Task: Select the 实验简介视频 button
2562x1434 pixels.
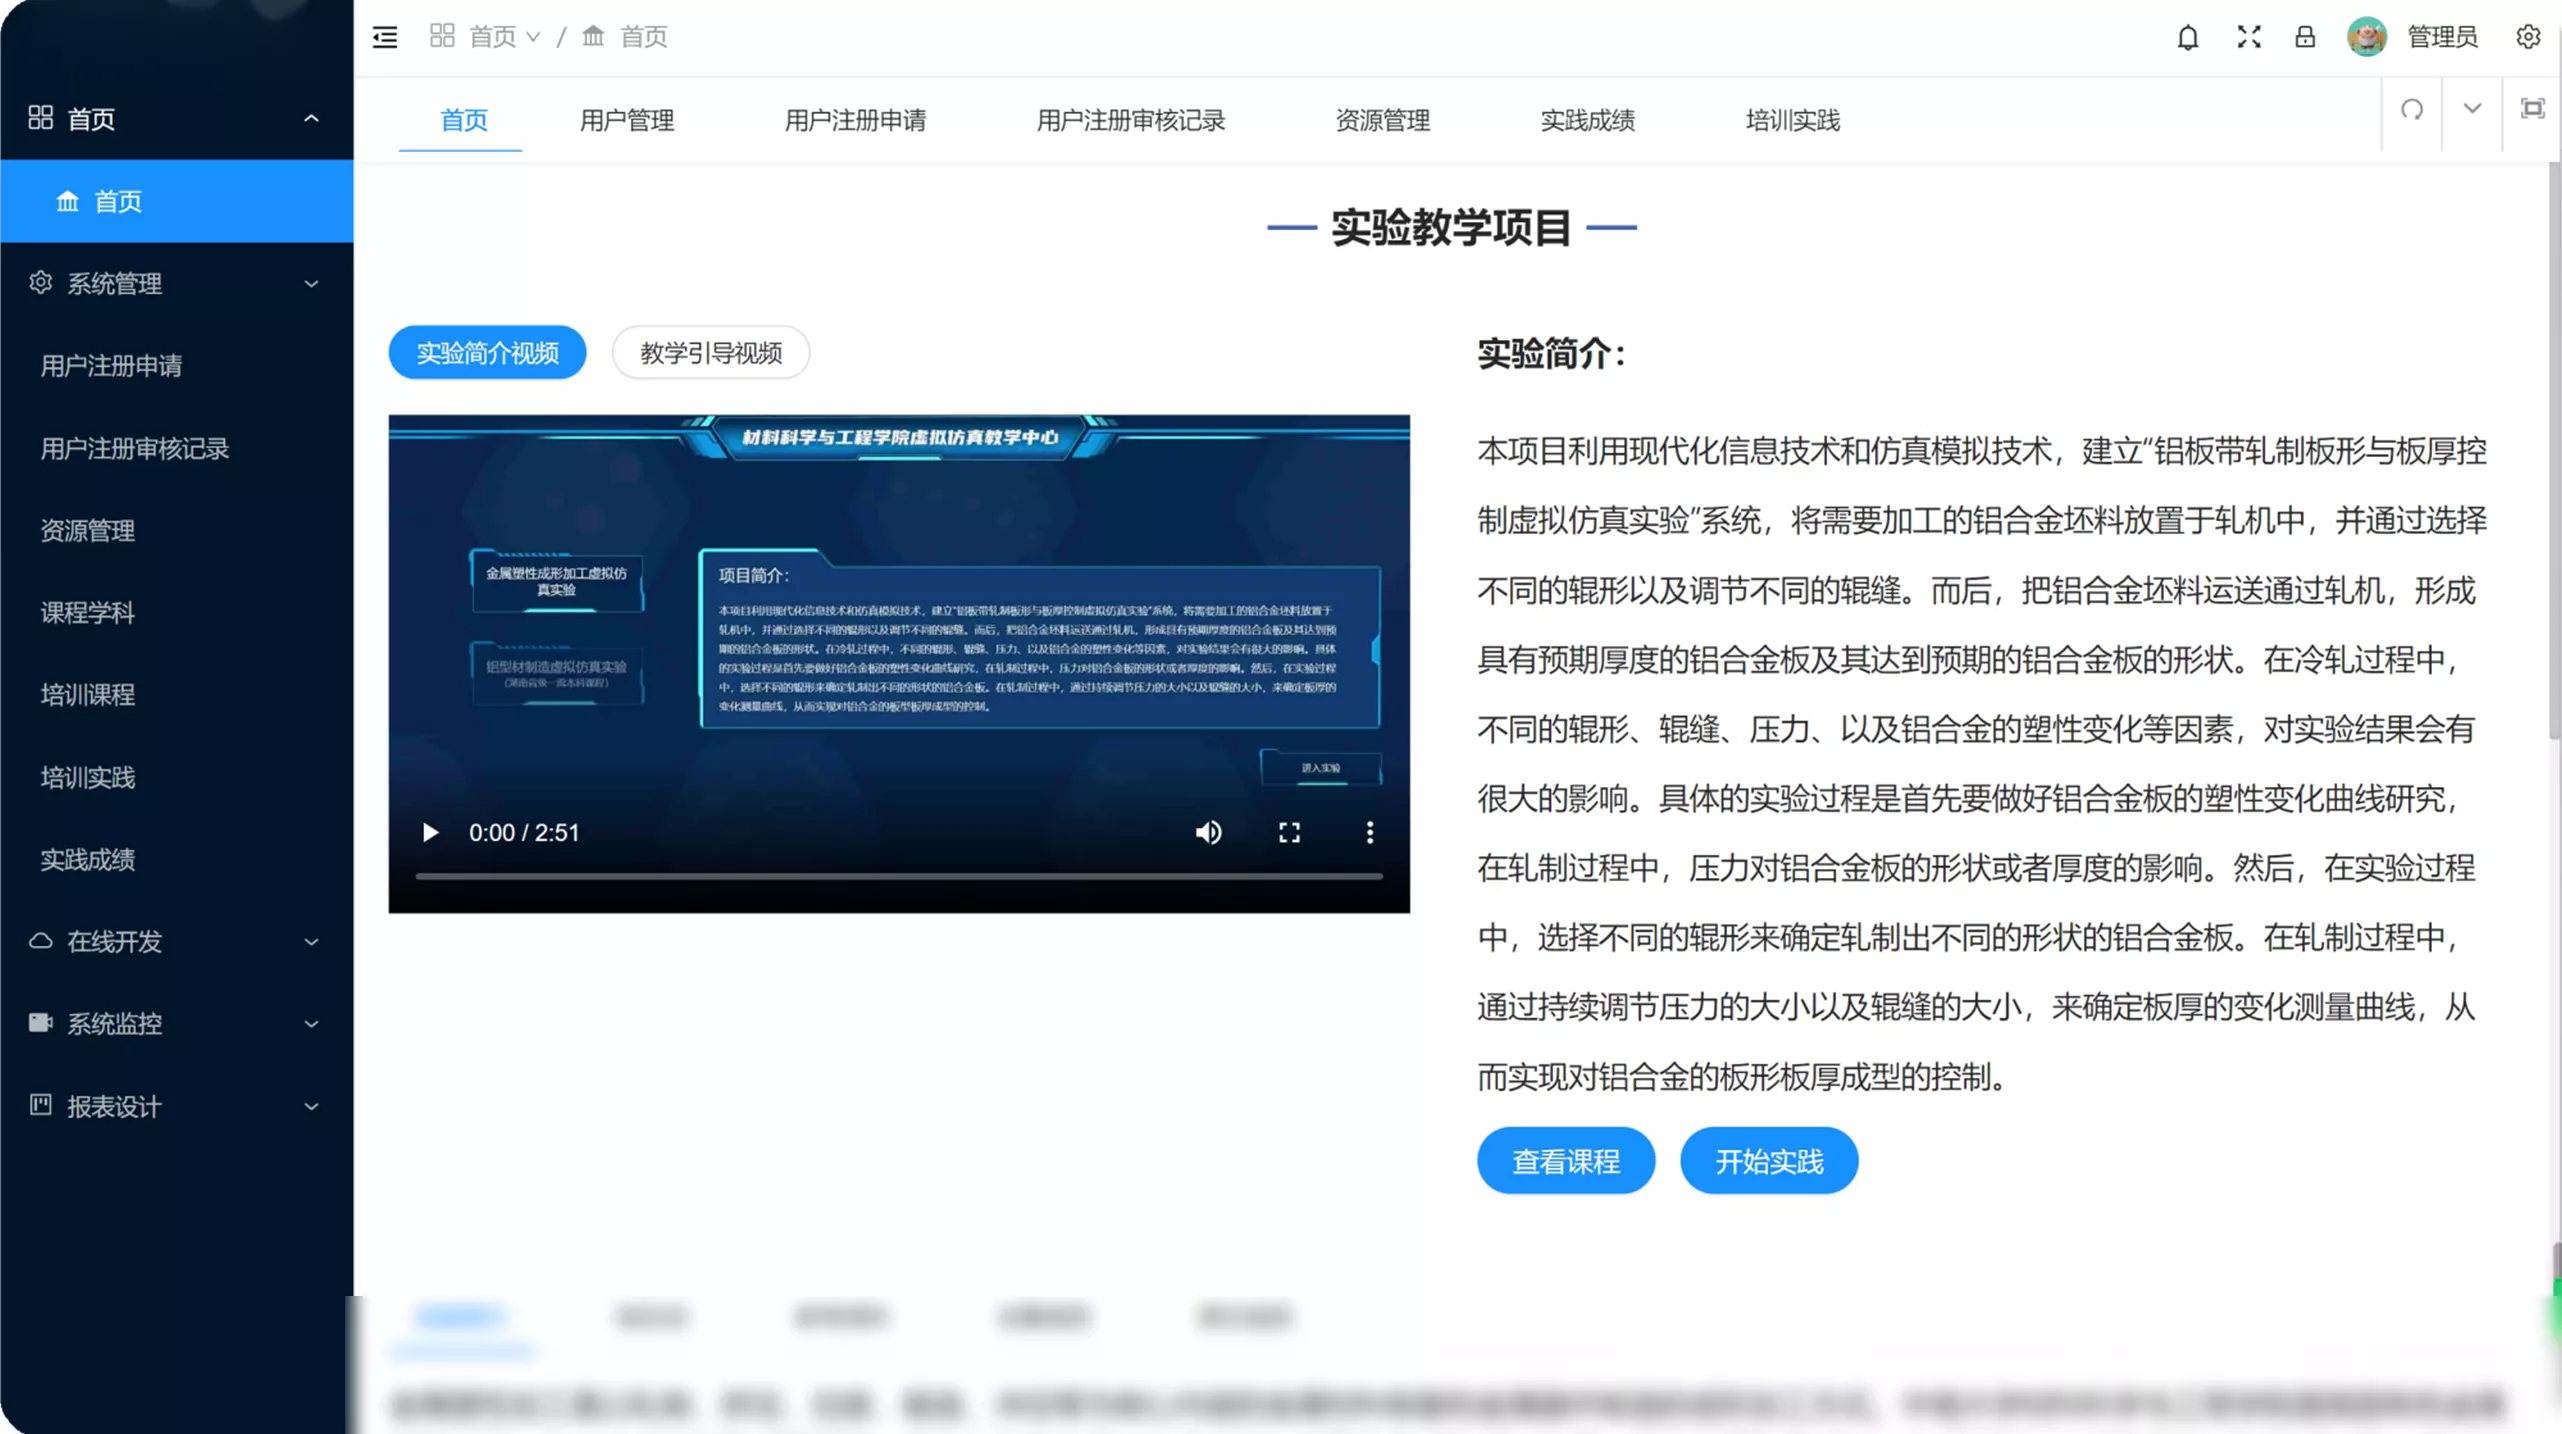Action: [x=487, y=352]
